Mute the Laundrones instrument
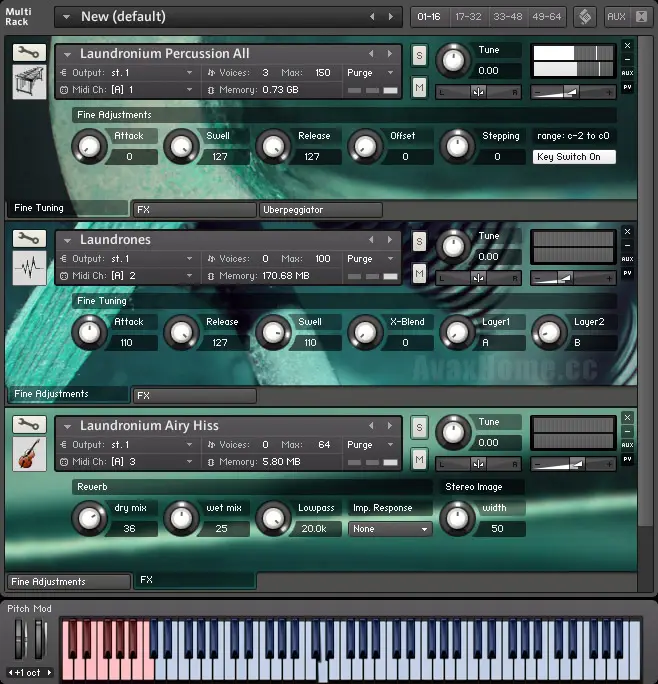The height and width of the screenshot is (684, 658). point(419,274)
